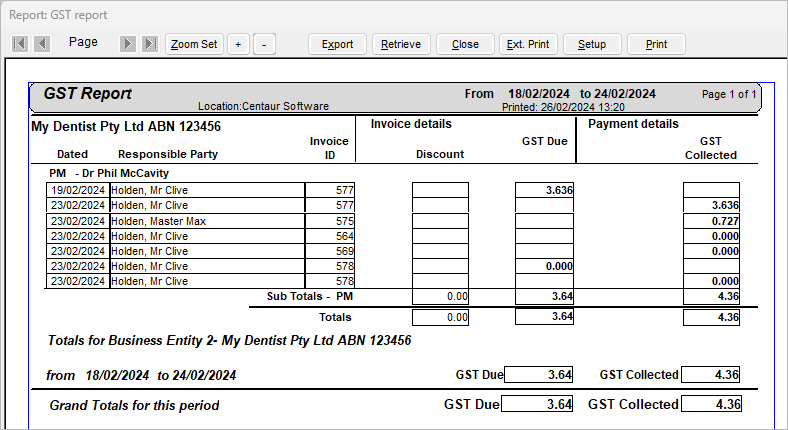
Task: Click the GST Report title heading
Action: pyautogui.click(x=87, y=93)
